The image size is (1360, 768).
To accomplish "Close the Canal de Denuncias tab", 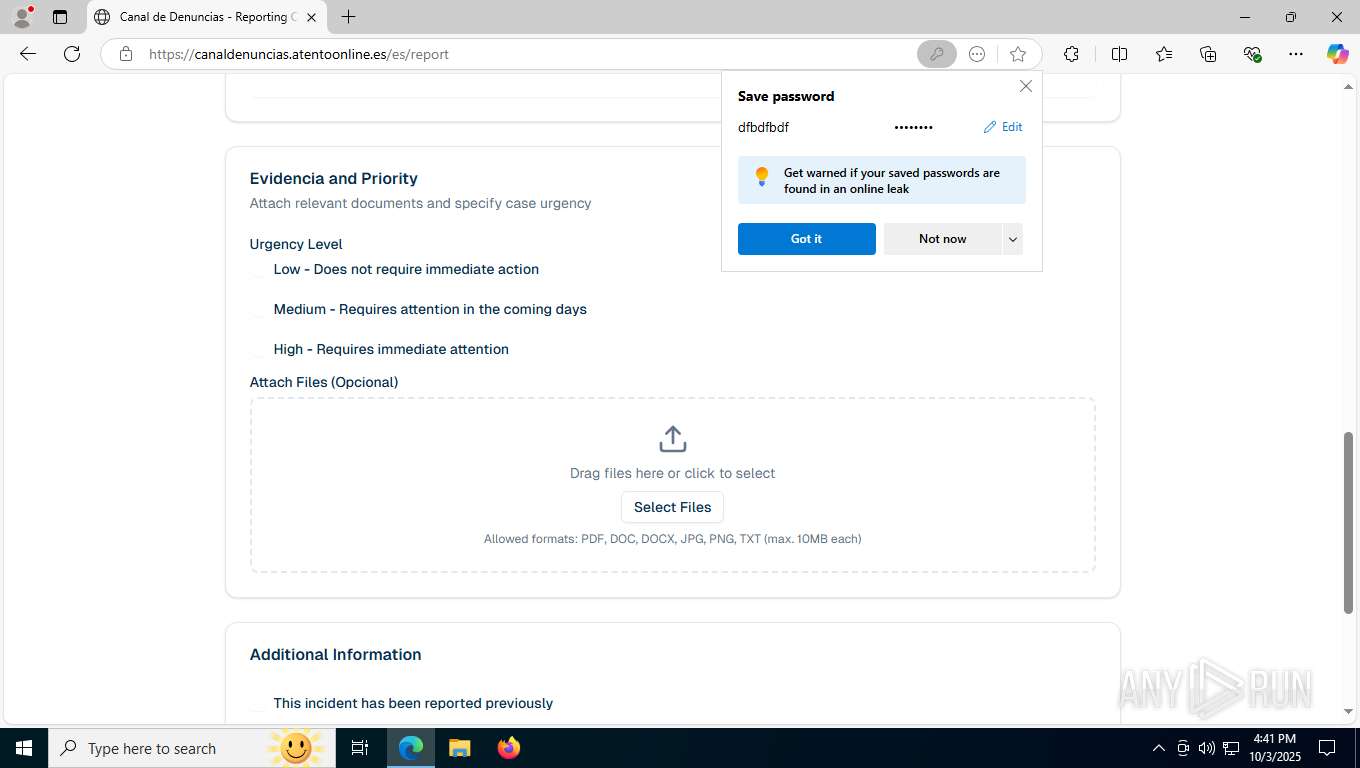I will pyautogui.click(x=311, y=17).
